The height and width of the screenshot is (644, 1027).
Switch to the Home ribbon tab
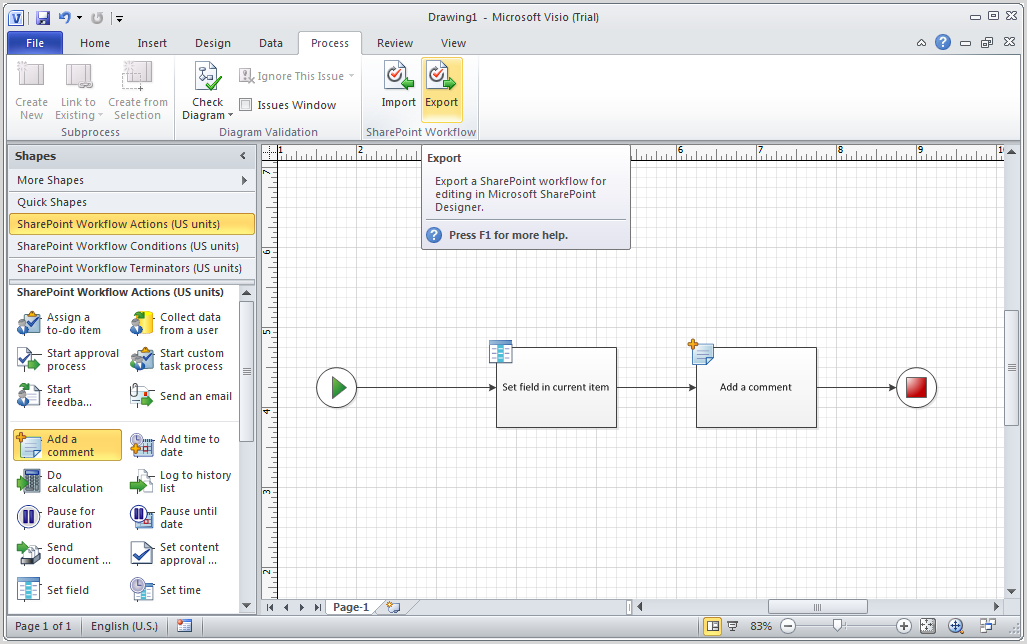pos(95,43)
